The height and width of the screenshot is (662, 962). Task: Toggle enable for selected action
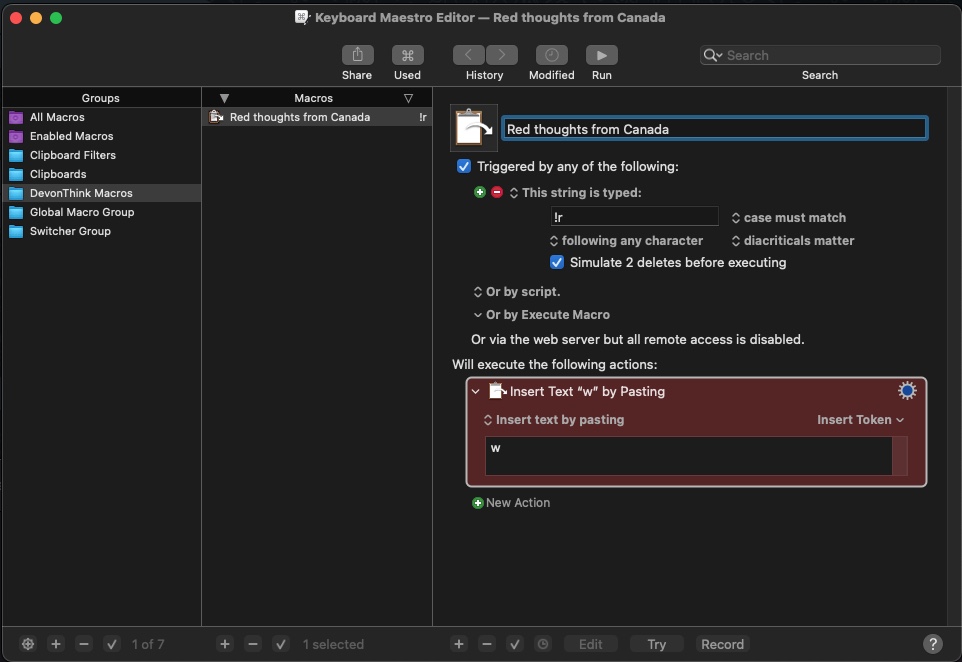tap(515, 644)
